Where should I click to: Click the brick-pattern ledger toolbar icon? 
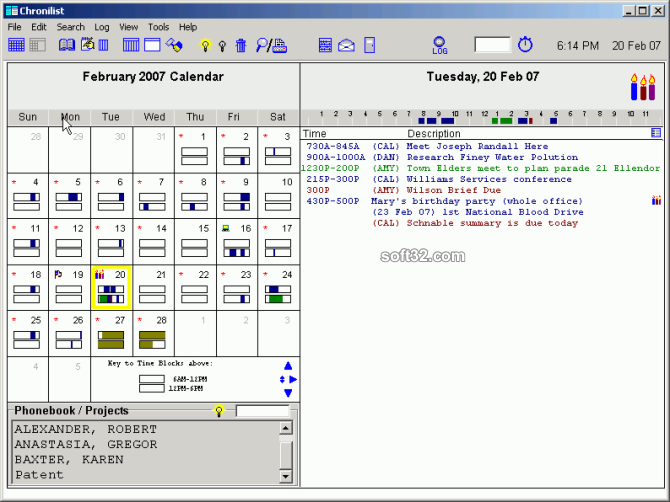click(325, 45)
